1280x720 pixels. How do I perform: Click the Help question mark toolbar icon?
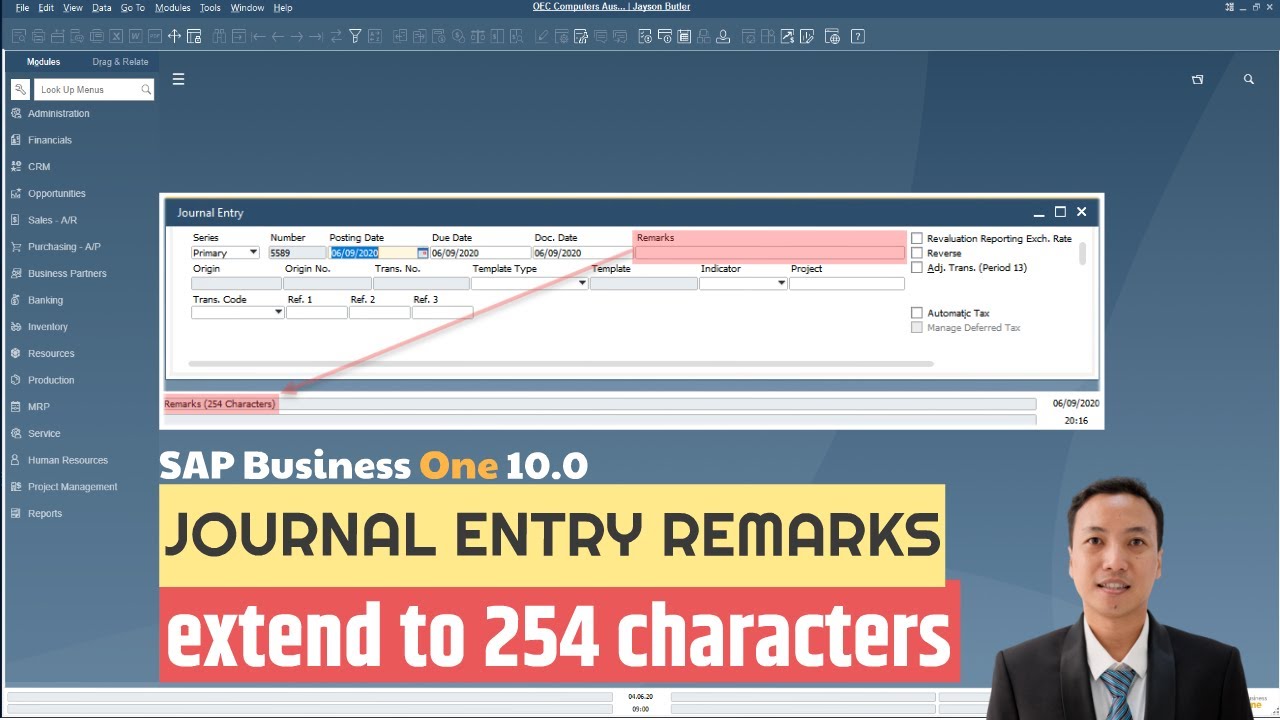click(858, 37)
